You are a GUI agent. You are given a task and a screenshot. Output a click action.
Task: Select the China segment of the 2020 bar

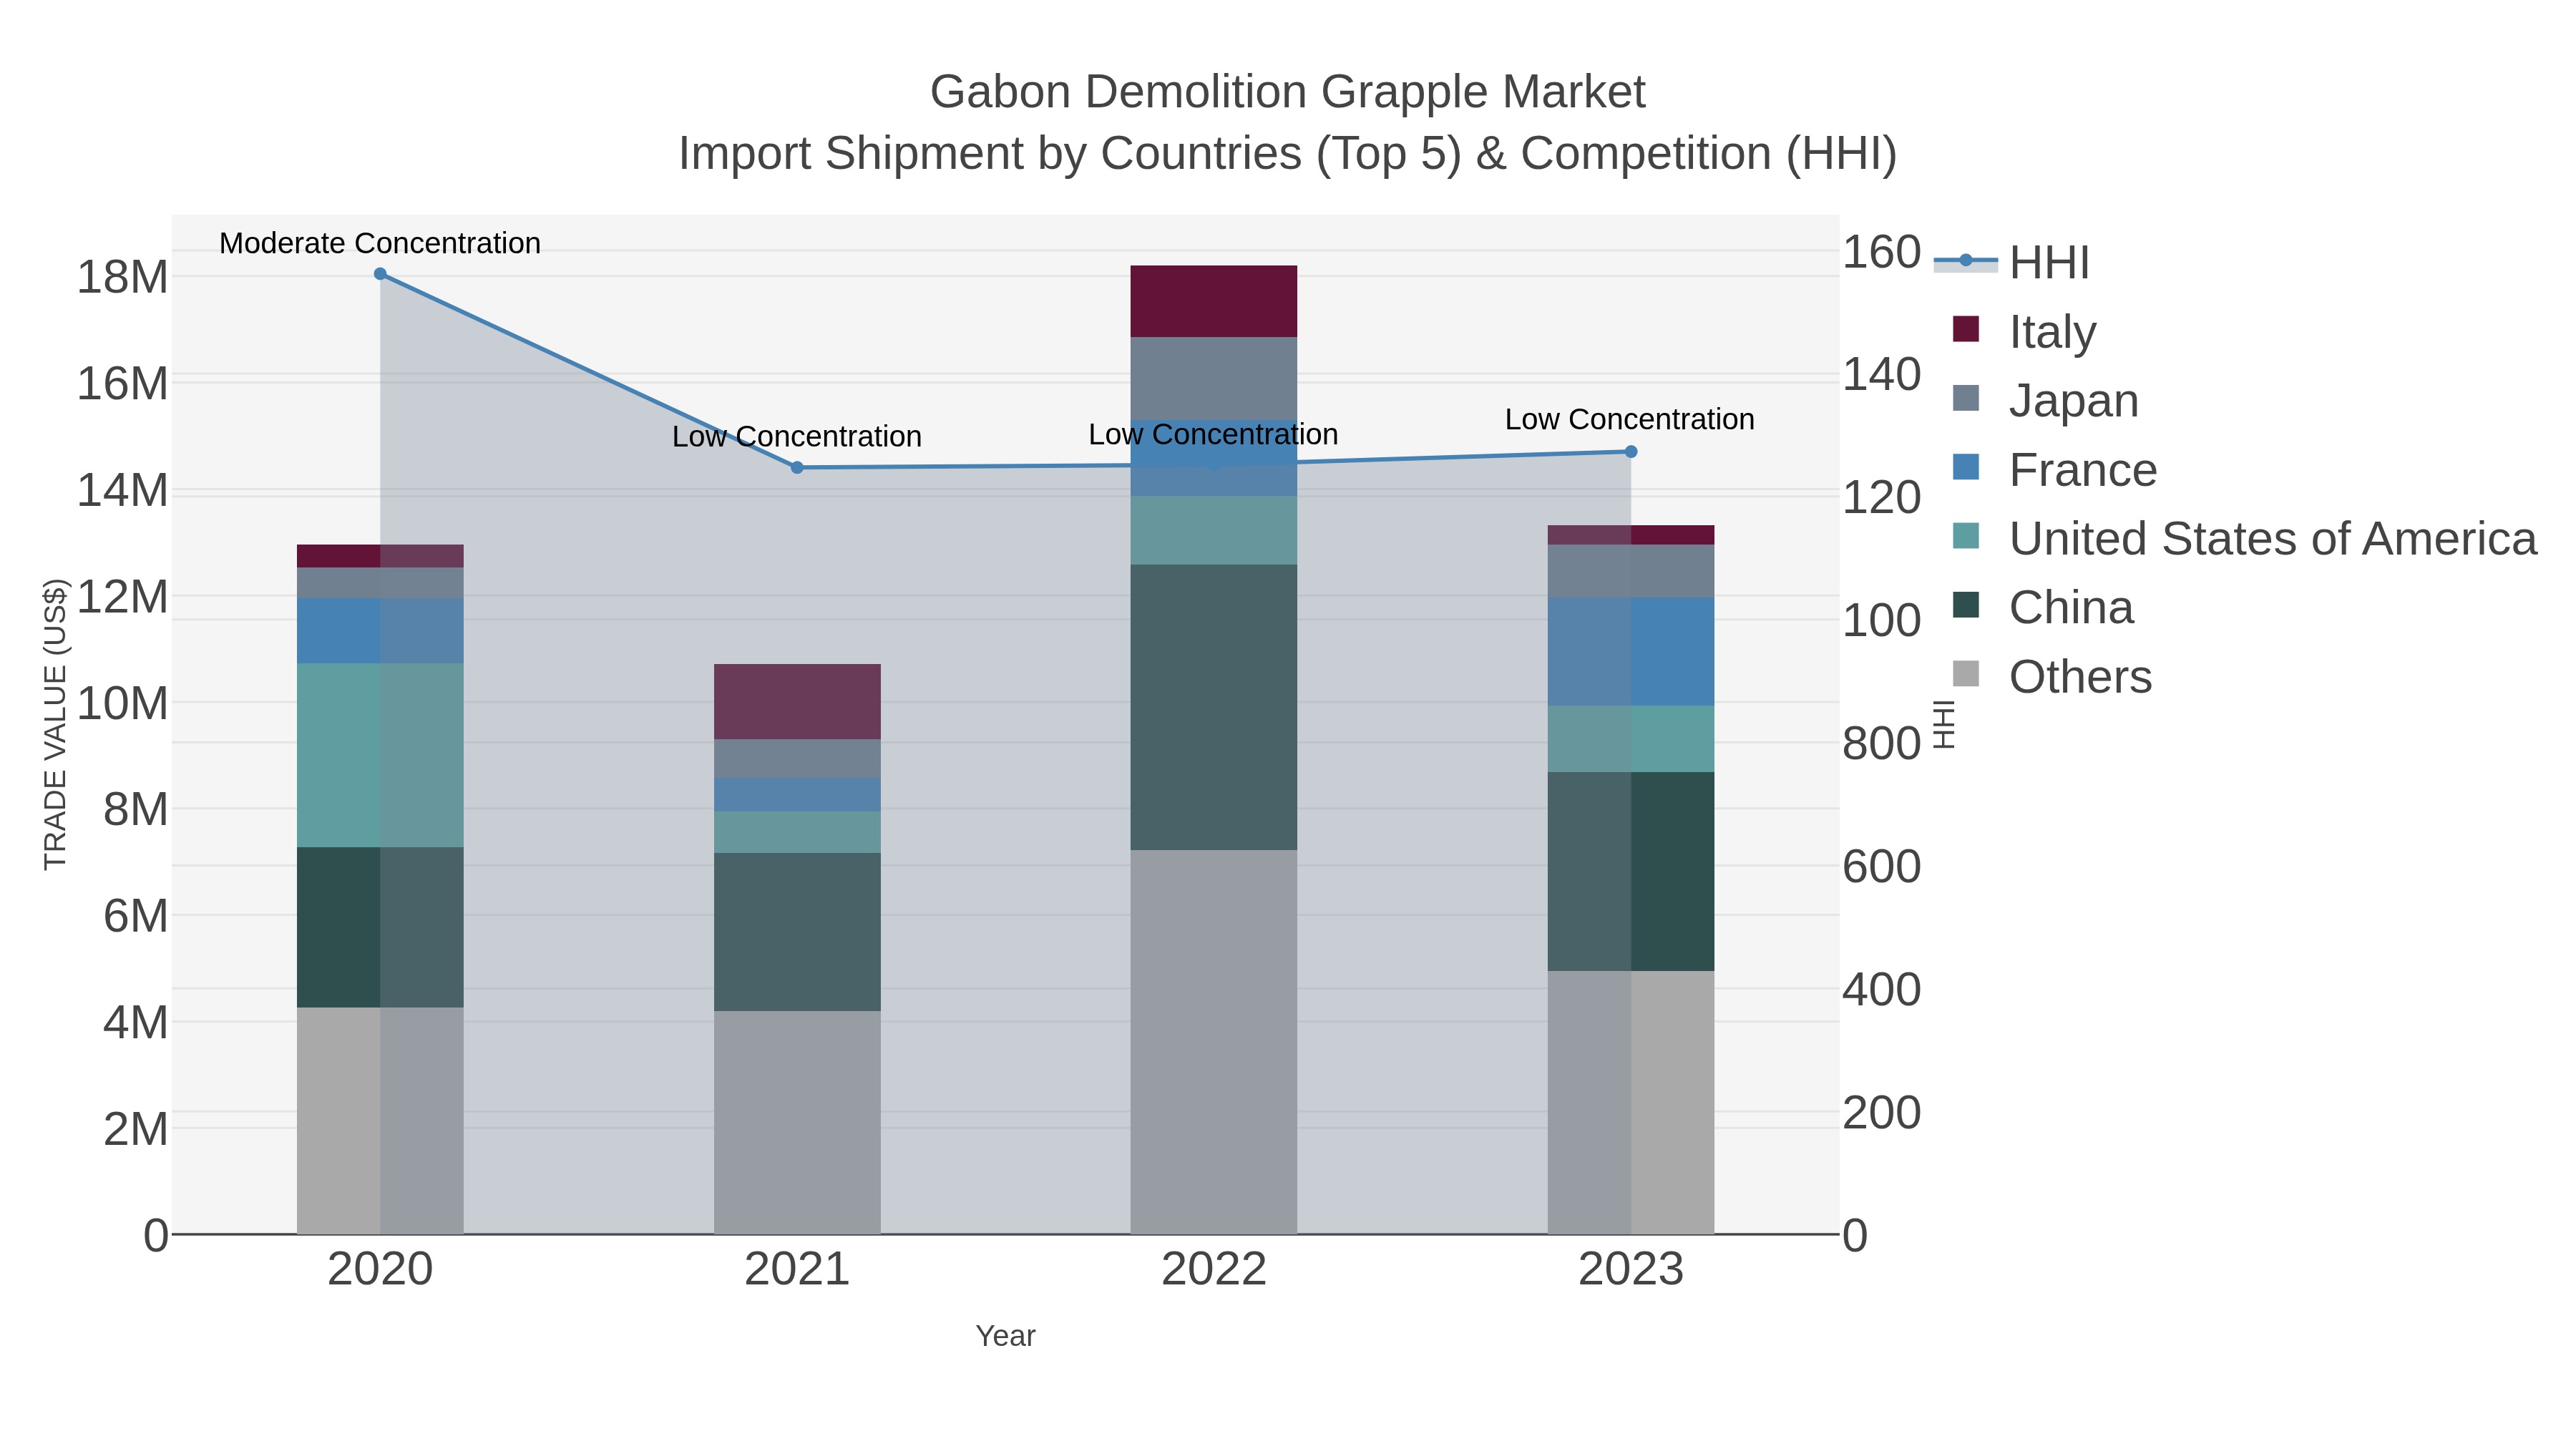coord(380,928)
